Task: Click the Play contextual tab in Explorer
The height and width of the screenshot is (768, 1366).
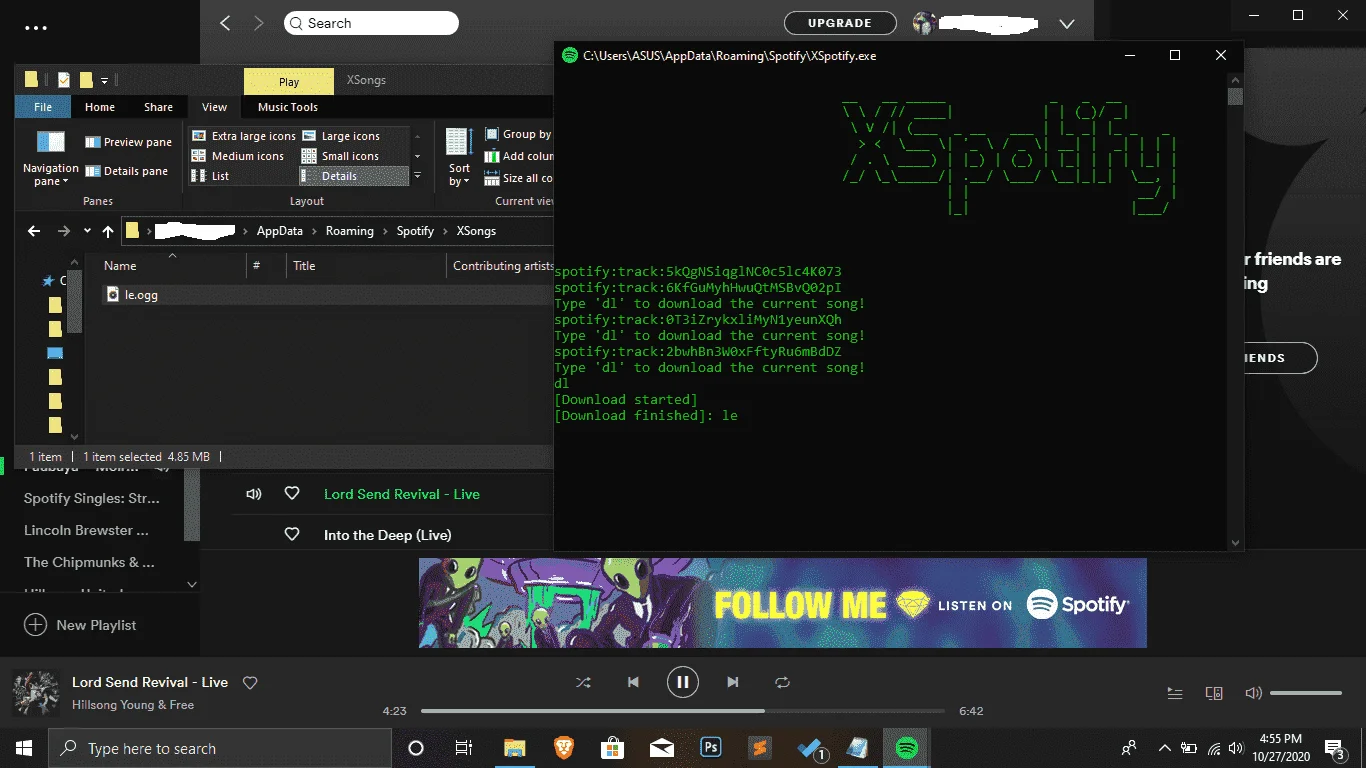Action: click(289, 82)
